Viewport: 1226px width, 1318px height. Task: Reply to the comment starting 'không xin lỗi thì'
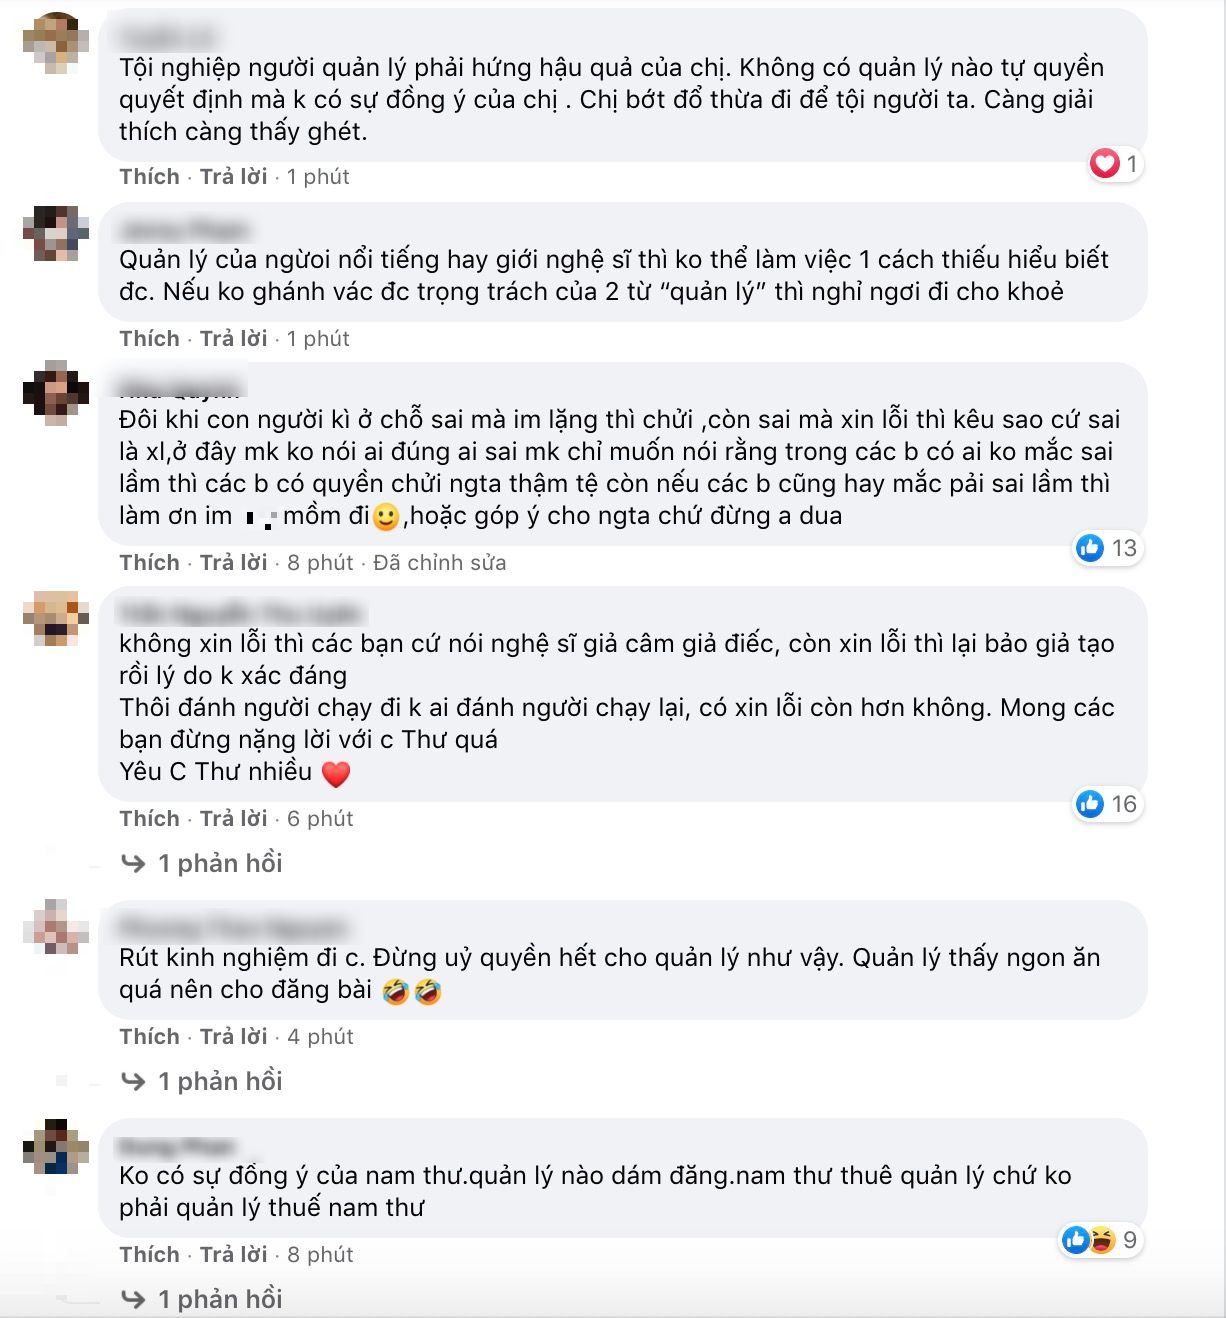pos(233,819)
